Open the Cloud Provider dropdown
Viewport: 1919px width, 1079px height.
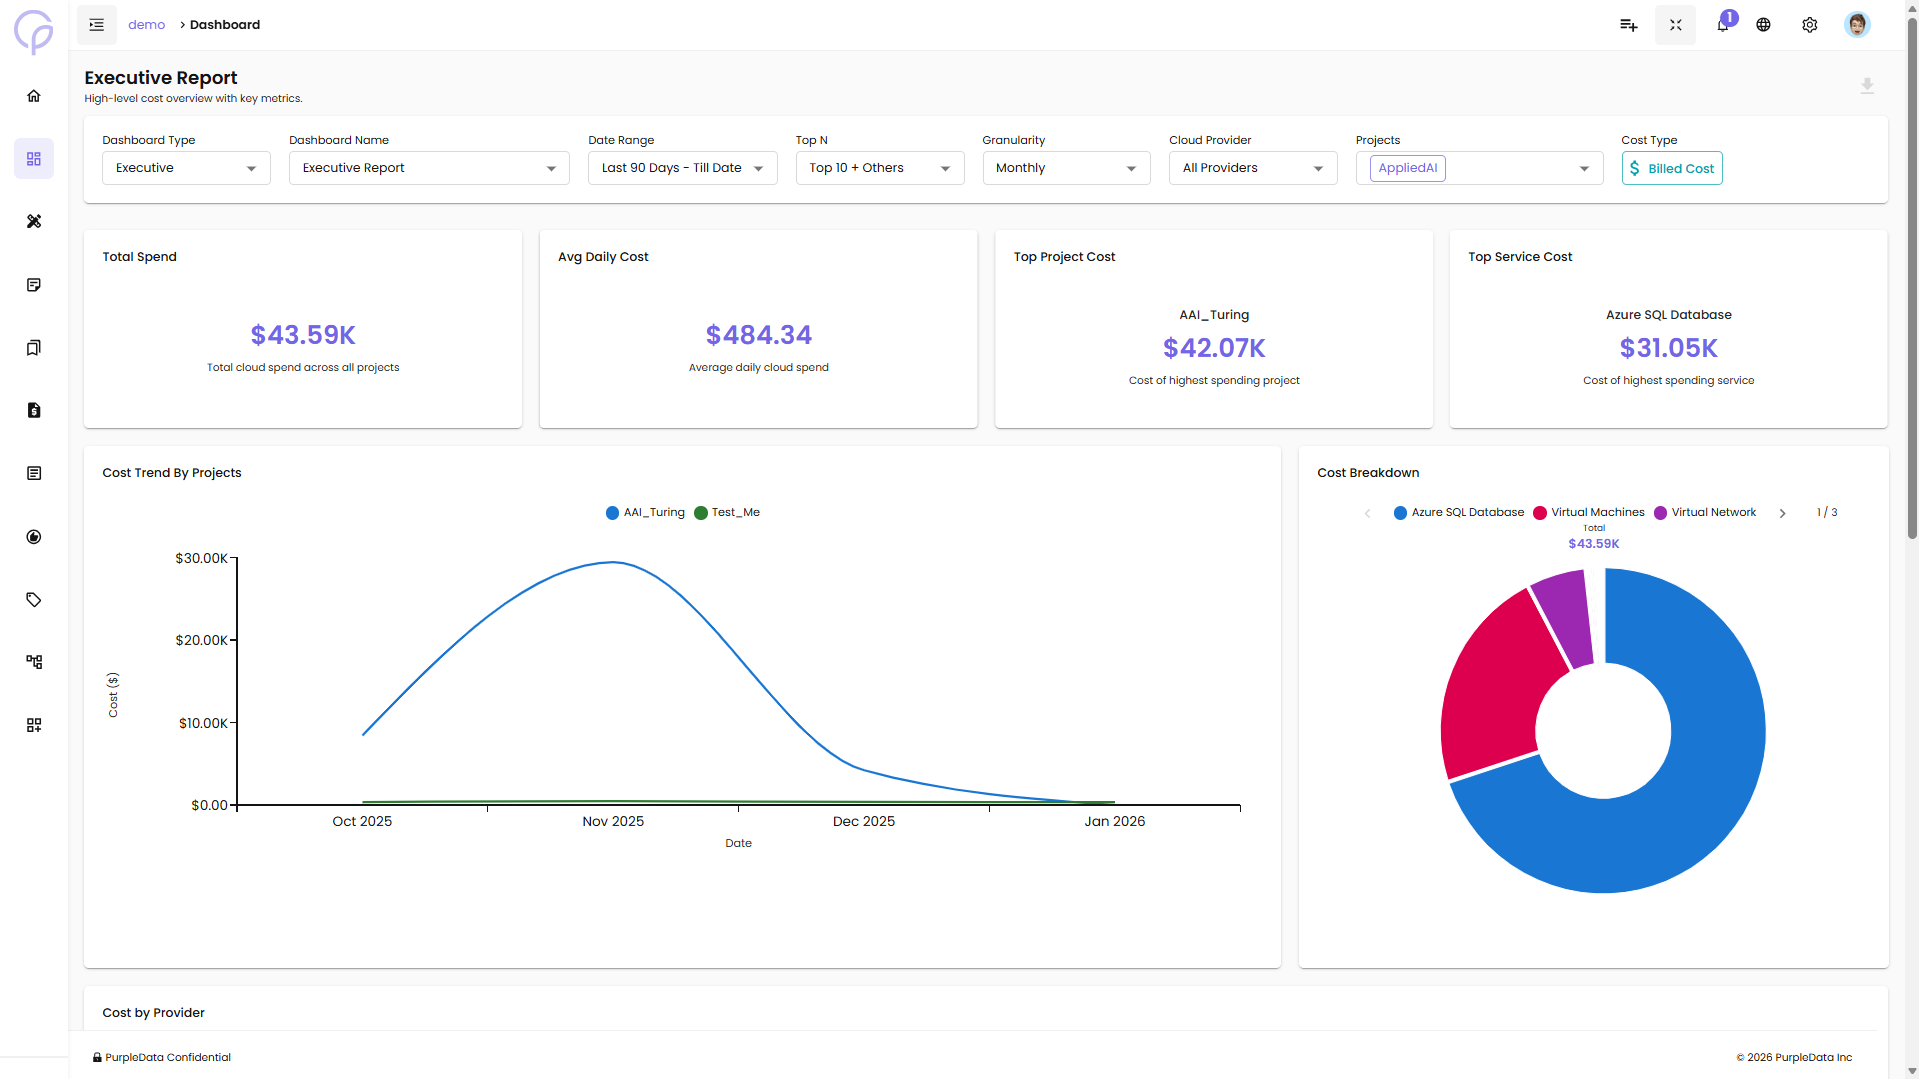coord(1252,168)
